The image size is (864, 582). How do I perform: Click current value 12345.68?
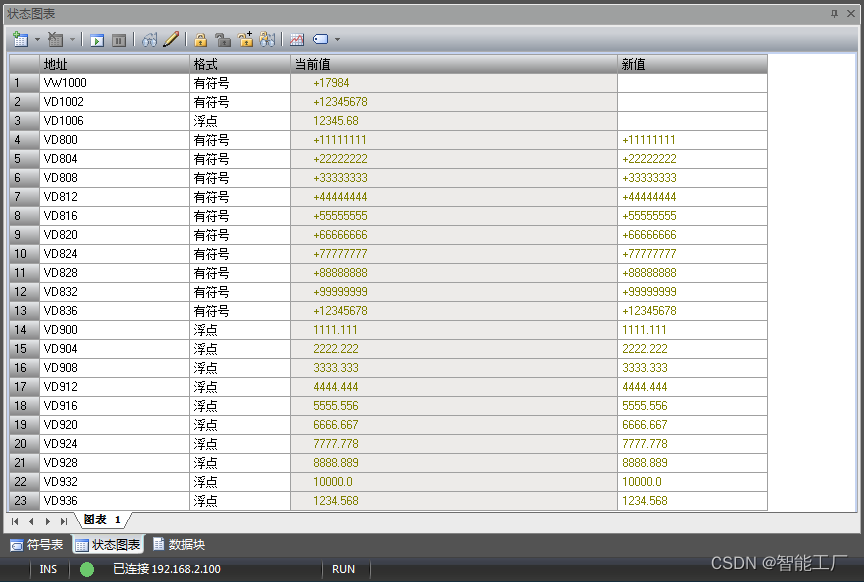(453, 121)
